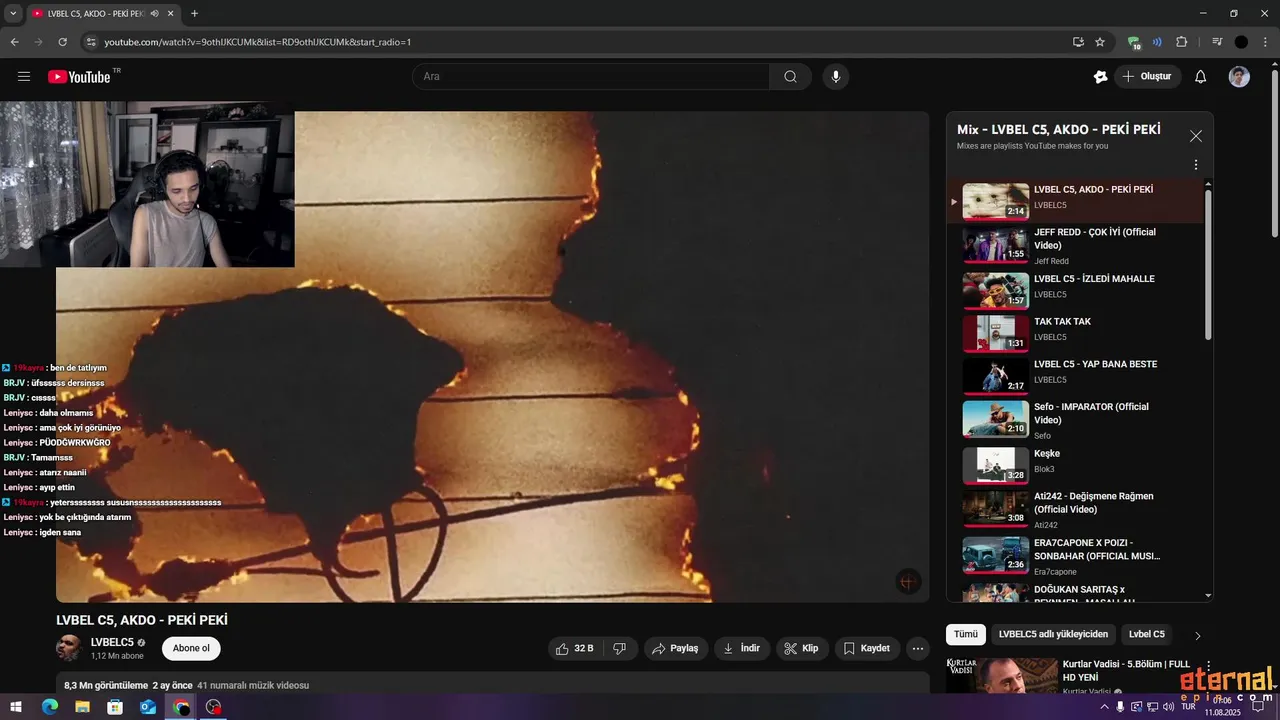This screenshot has width=1280, height=720.
Task: Focus the Ara search field
Action: [x=591, y=77]
